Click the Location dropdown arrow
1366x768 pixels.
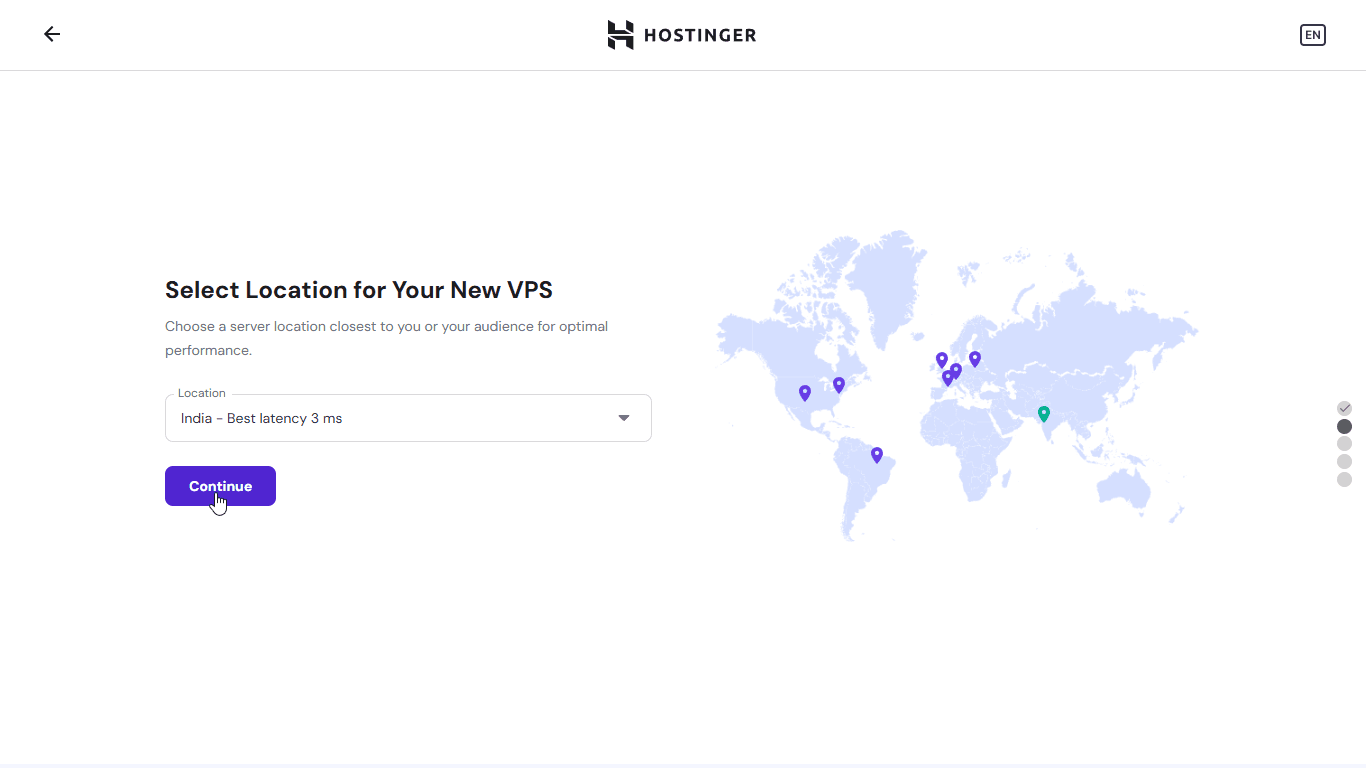[x=624, y=418]
